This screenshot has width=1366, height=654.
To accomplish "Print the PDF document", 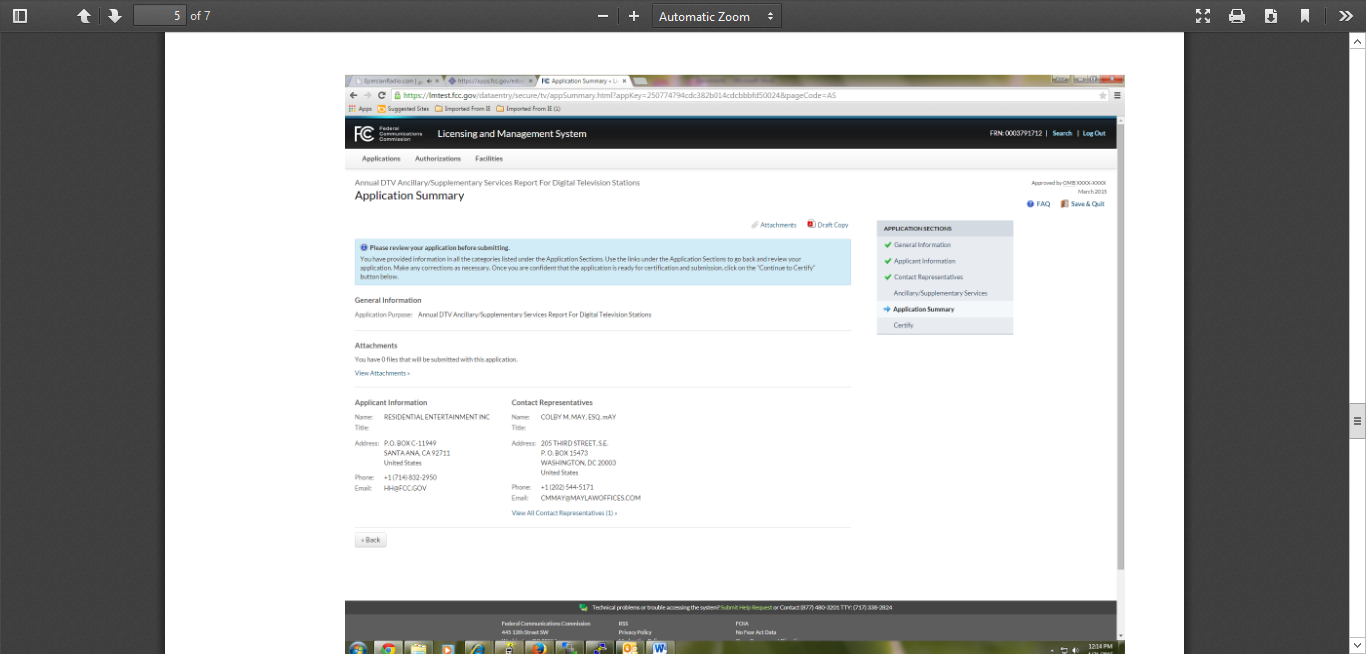I will pyautogui.click(x=1237, y=16).
